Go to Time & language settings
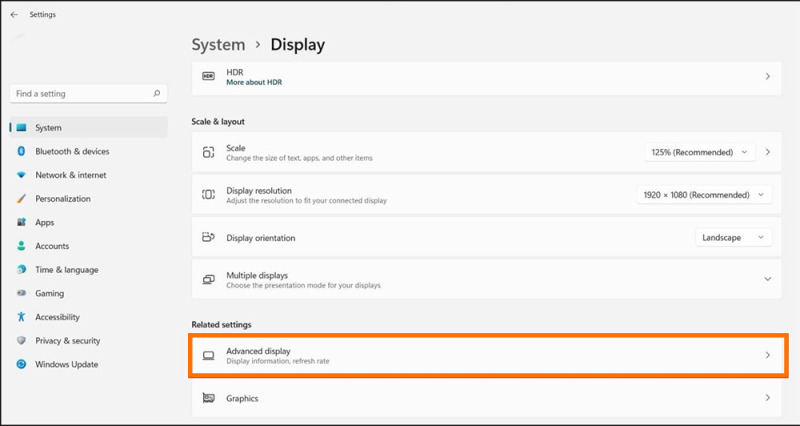The height and width of the screenshot is (426, 800). click(x=66, y=270)
